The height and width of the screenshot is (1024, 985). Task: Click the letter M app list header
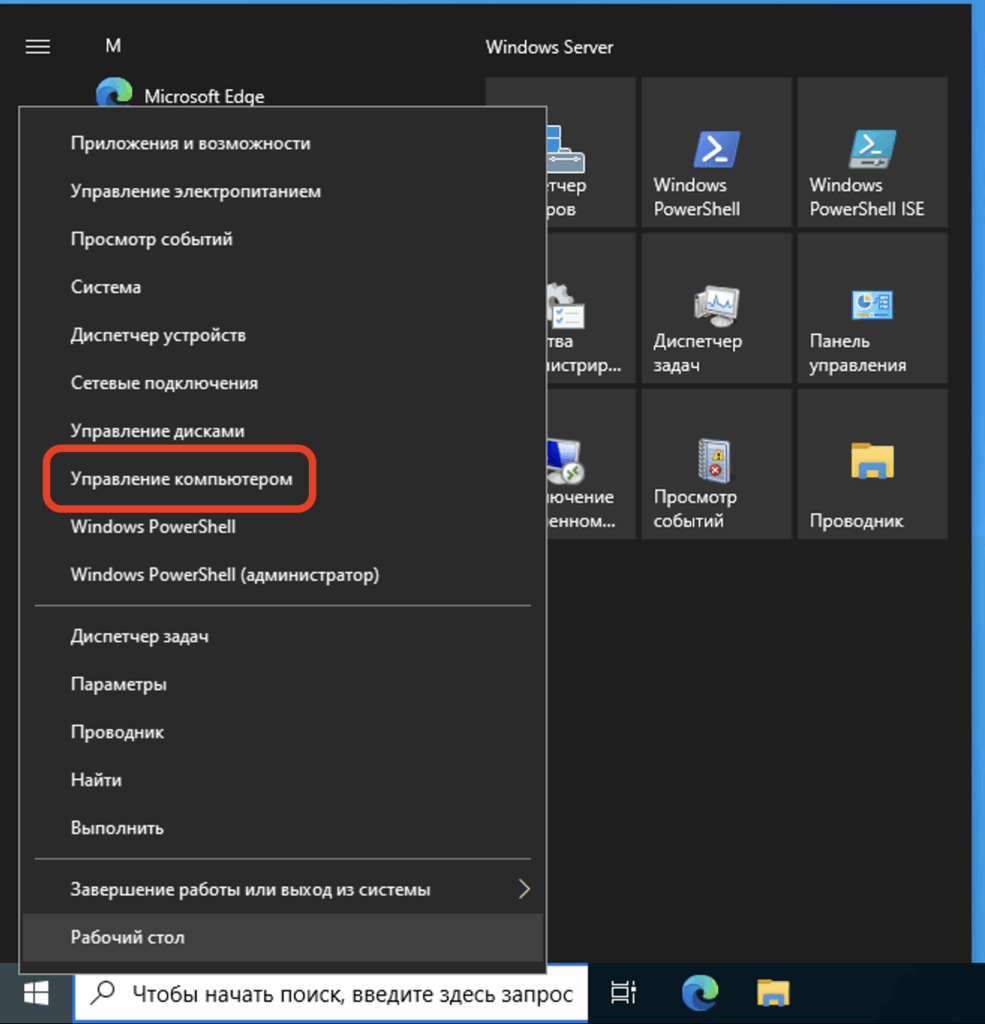(x=113, y=46)
